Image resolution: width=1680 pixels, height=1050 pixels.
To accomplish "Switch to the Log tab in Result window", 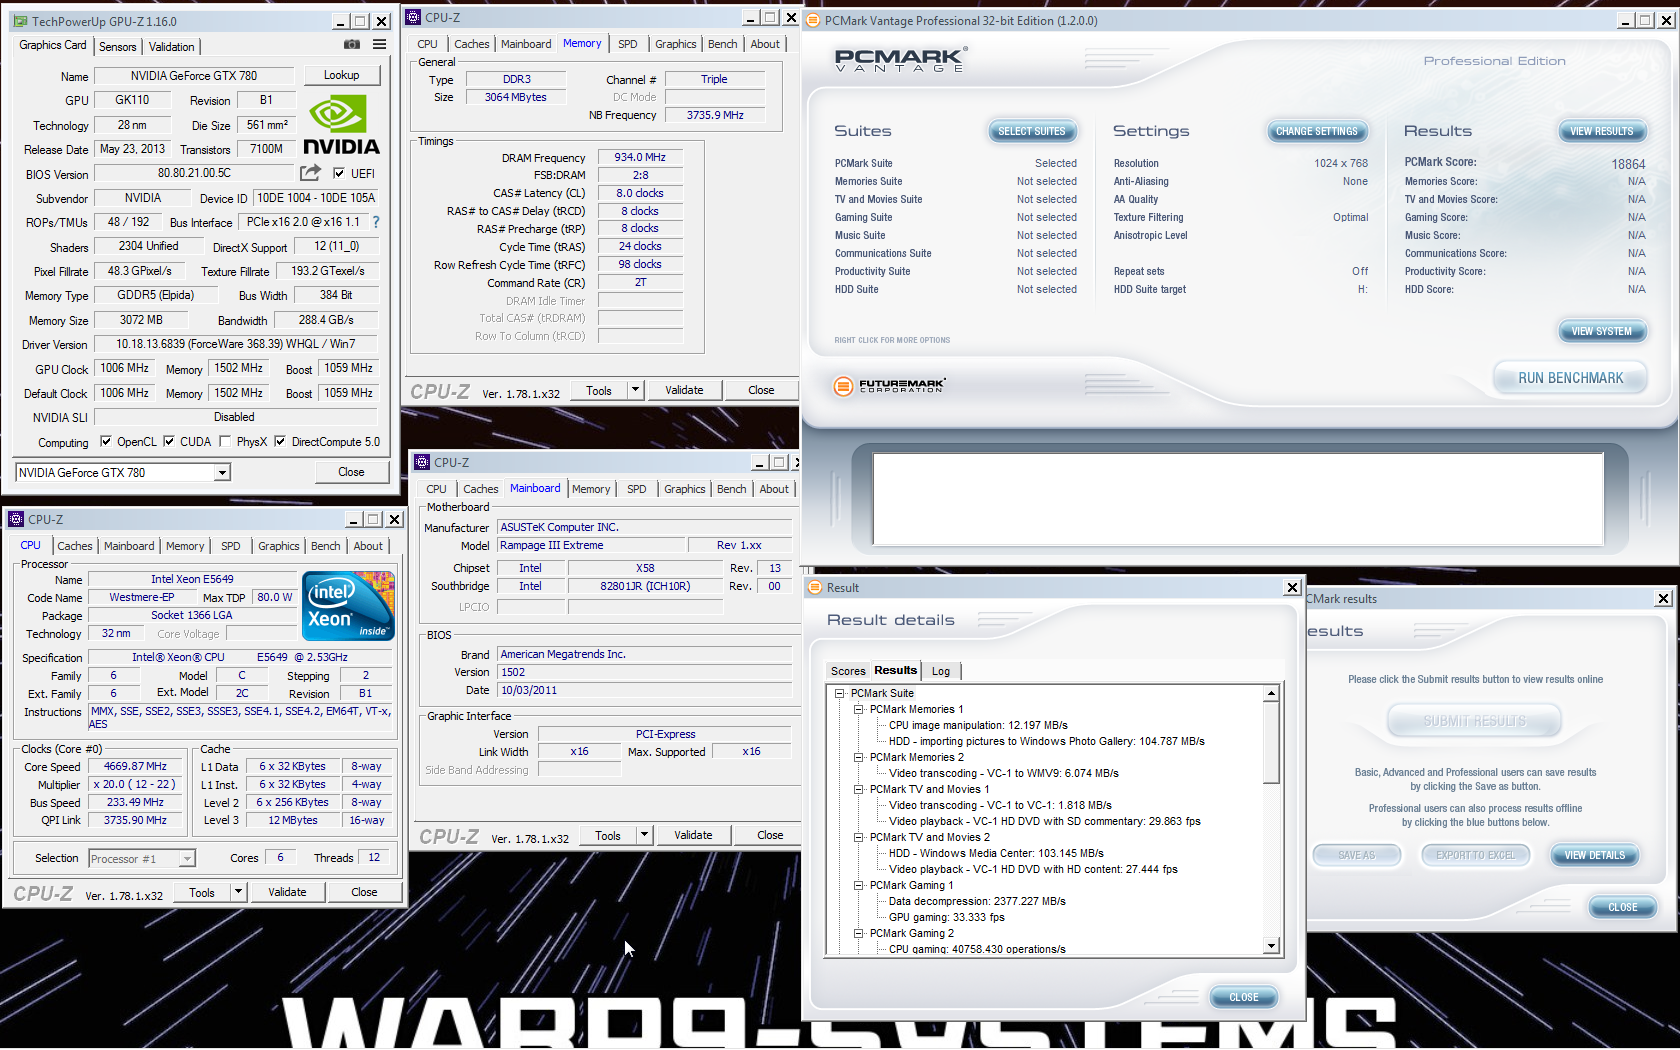I will point(941,671).
